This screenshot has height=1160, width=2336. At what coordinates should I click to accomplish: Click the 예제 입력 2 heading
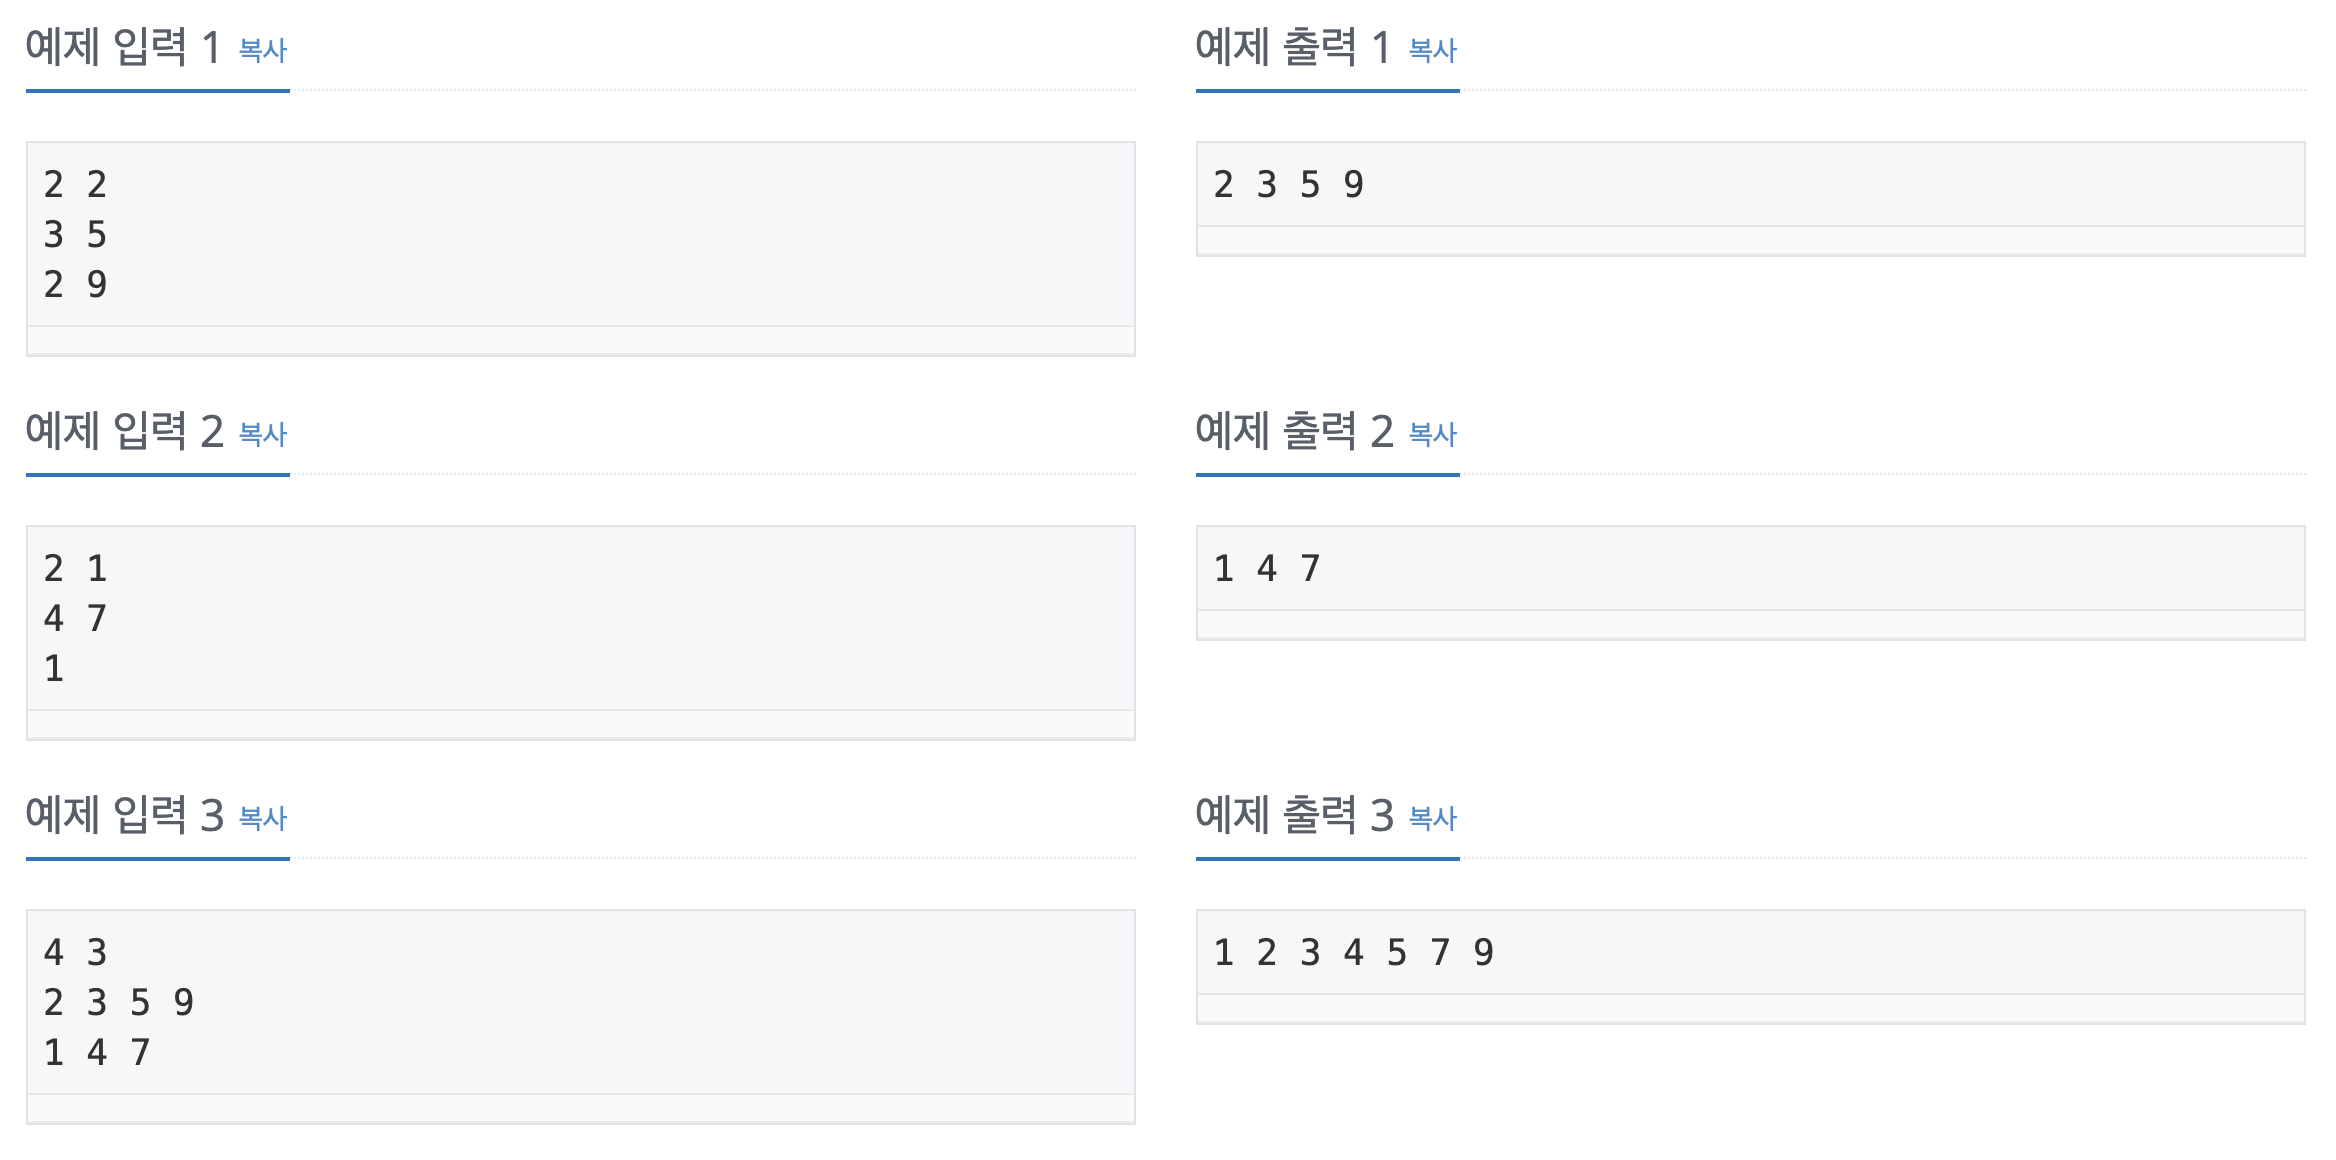point(125,431)
